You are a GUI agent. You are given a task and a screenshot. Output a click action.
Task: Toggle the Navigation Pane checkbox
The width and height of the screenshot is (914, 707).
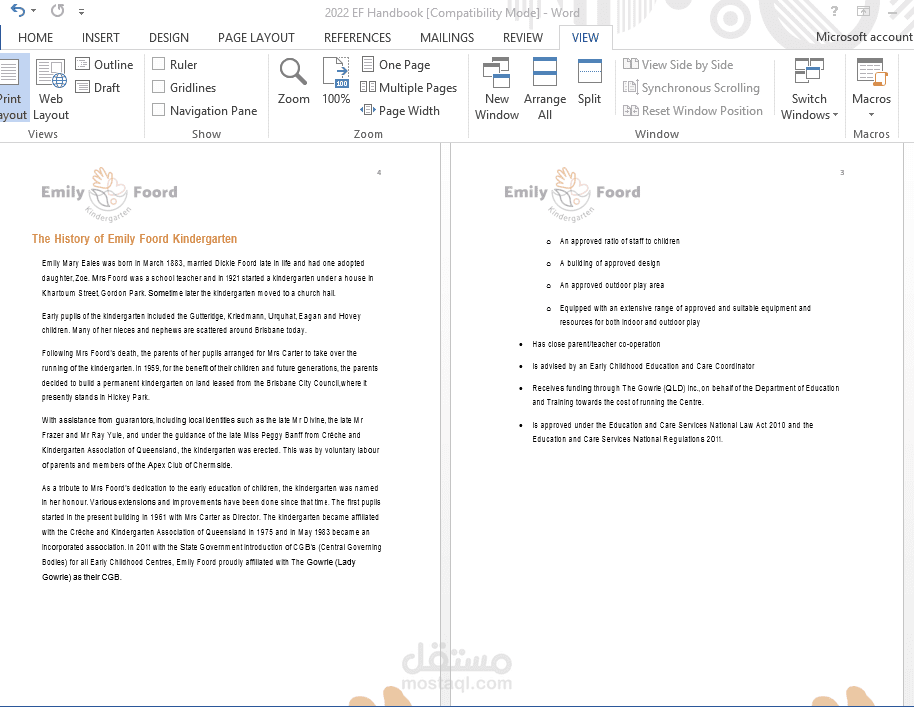[x=159, y=110]
